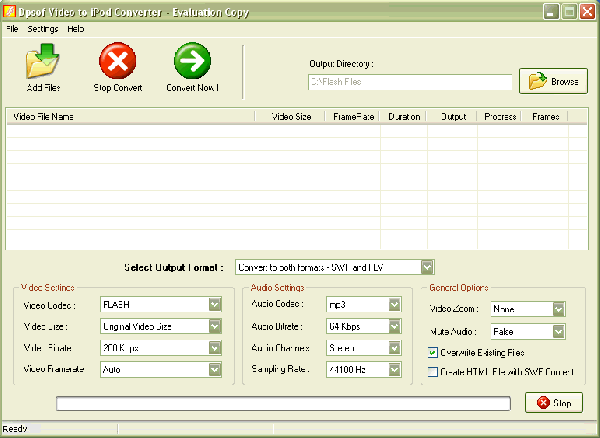The width and height of the screenshot is (600, 438).
Task: Toggle Overwrite Existing Files checkbox
Action: point(433,353)
